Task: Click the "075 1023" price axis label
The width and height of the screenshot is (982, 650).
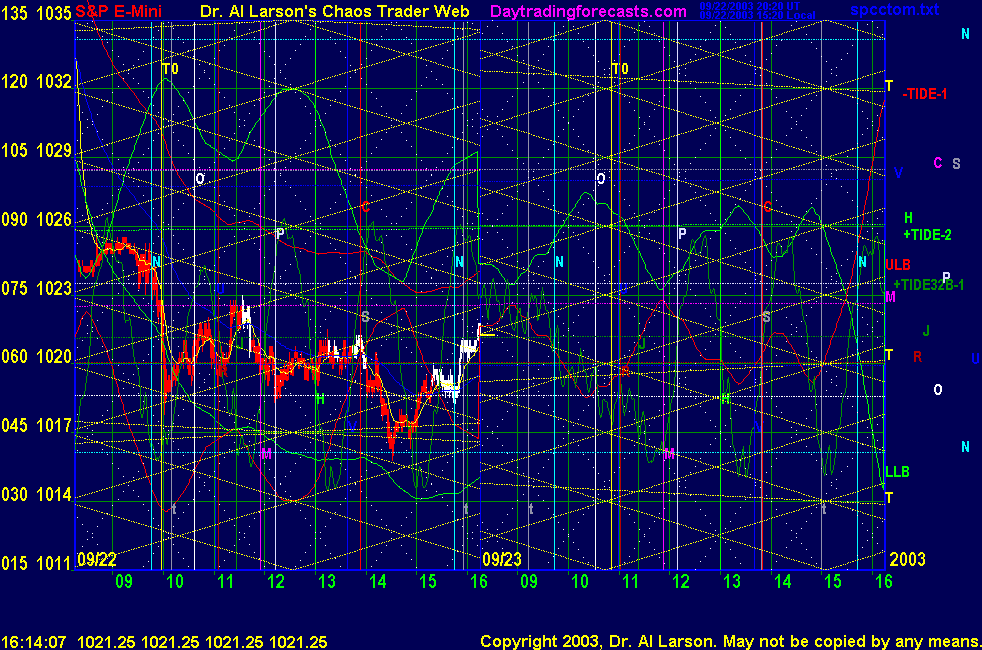Action: click(x=36, y=288)
